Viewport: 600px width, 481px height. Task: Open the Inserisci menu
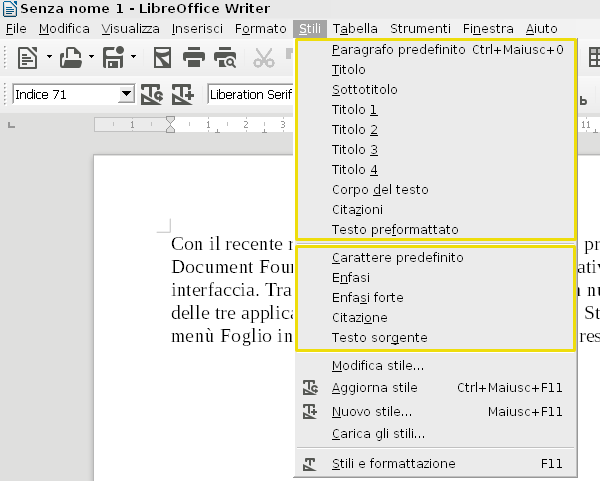coord(197,29)
